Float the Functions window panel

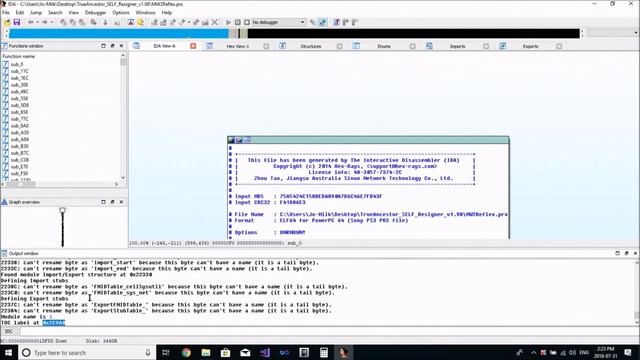pos(112,46)
